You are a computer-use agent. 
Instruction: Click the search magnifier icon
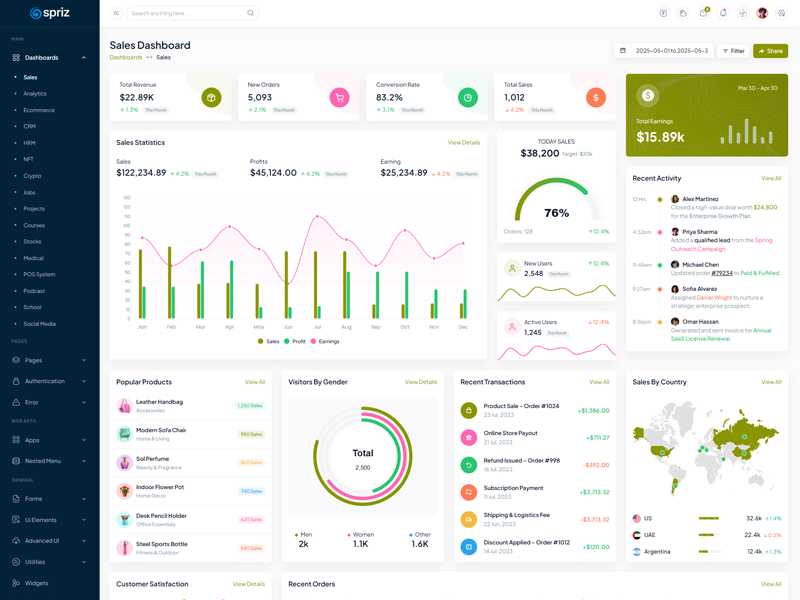point(250,13)
